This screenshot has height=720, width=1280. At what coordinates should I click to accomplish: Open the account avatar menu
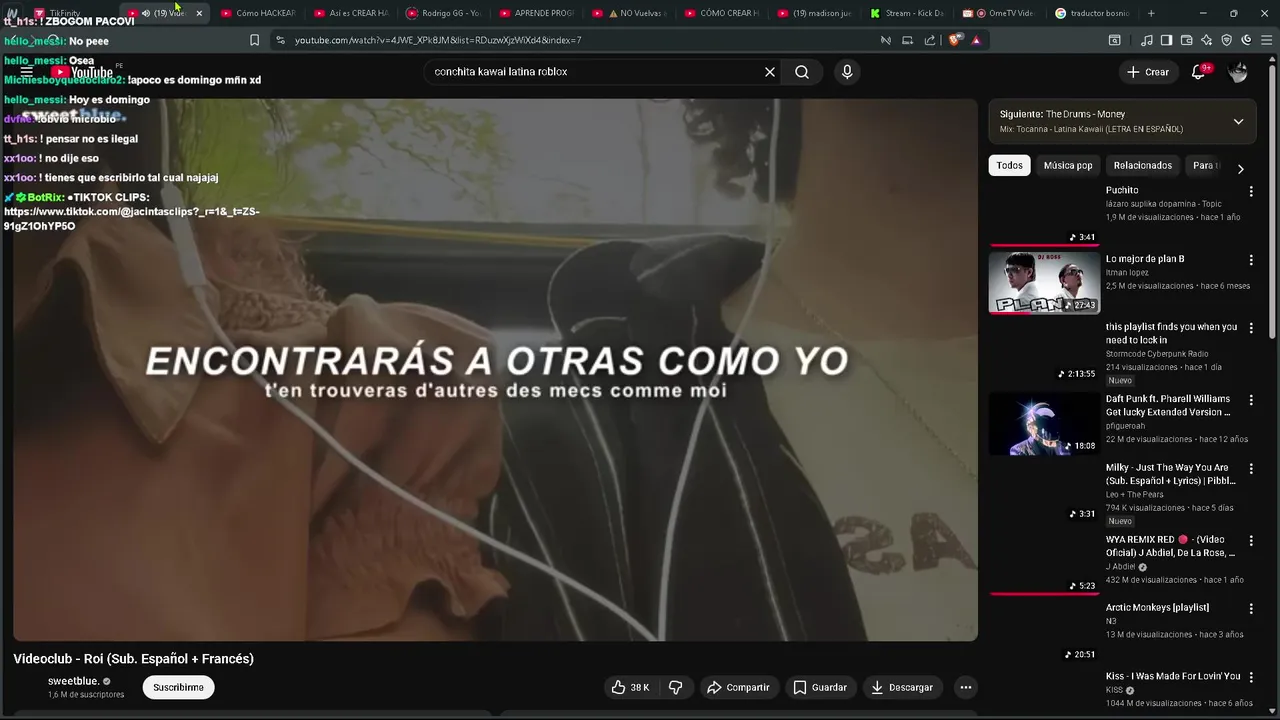[x=1238, y=72]
